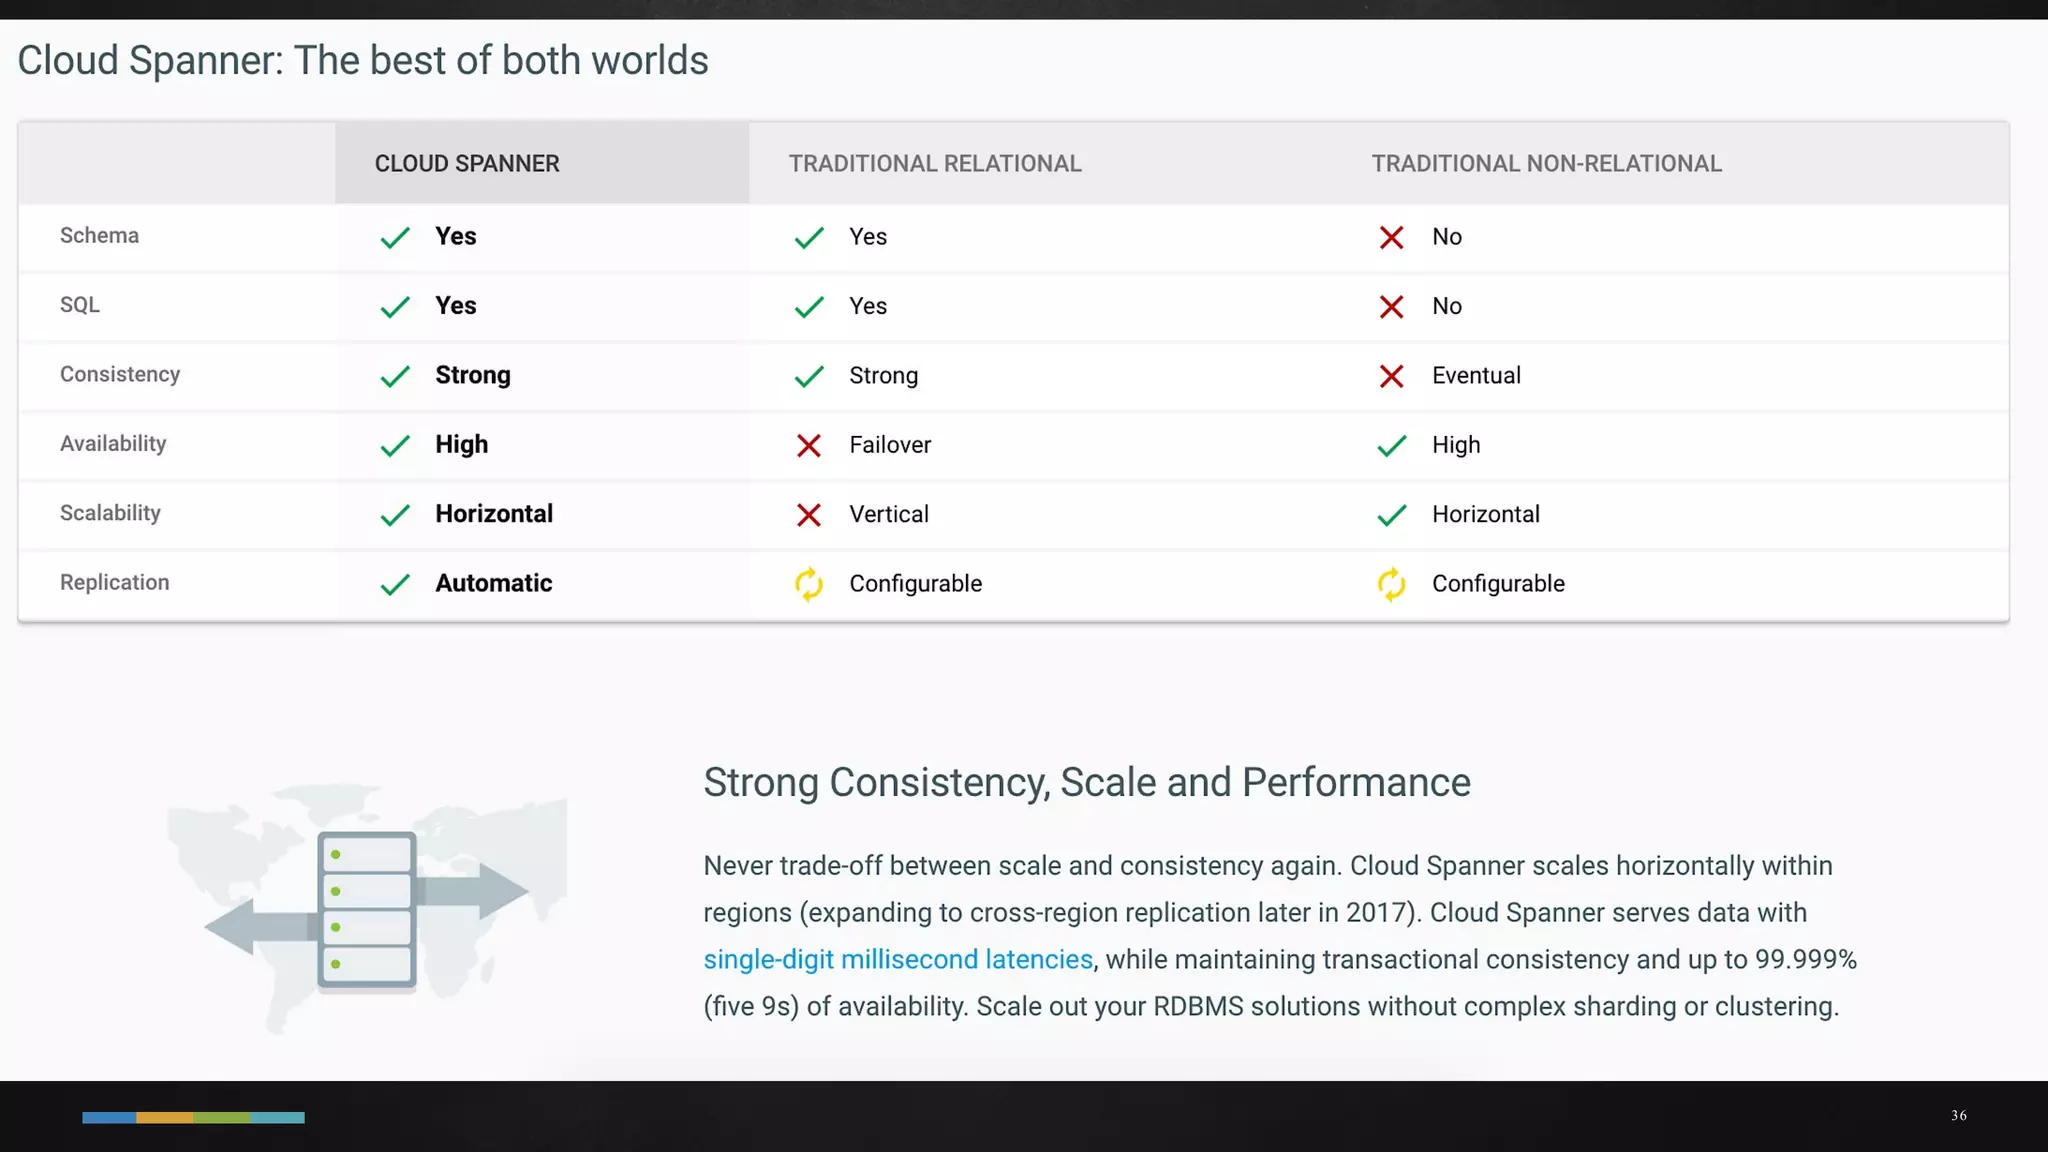Select the TRADITIONAL RELATIONAL column header
The width and height of the screenshot is (2048, 1152).
934,163
